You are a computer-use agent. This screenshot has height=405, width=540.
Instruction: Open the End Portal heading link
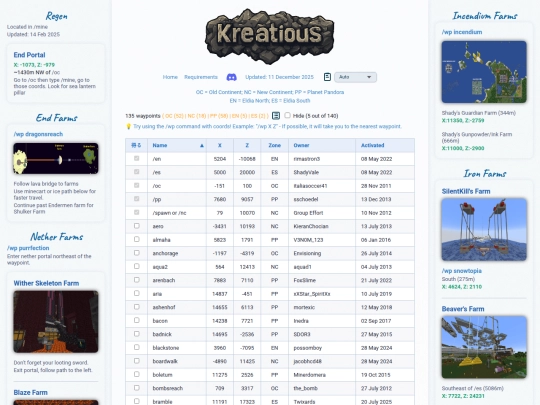pos(29,55)
